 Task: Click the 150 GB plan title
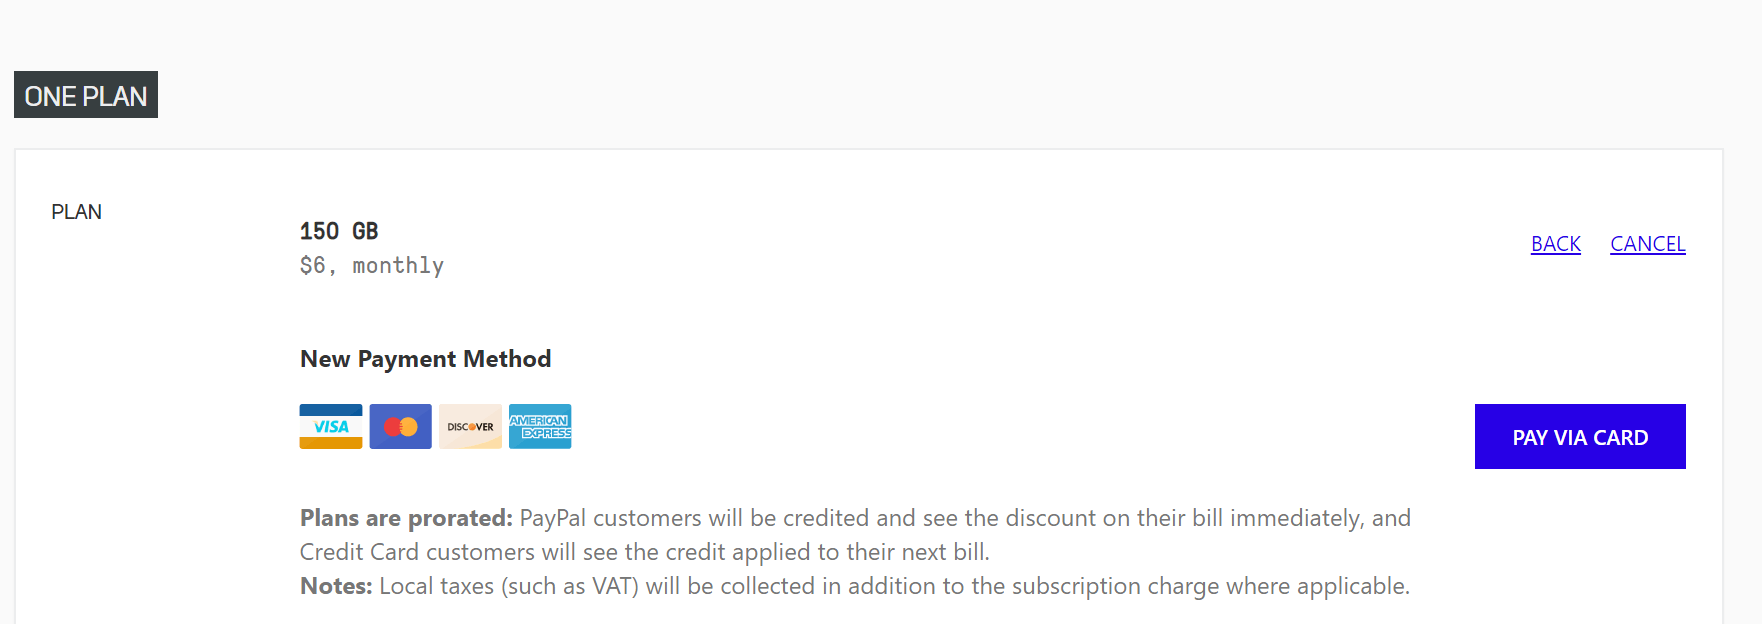[x=339, y=230]
